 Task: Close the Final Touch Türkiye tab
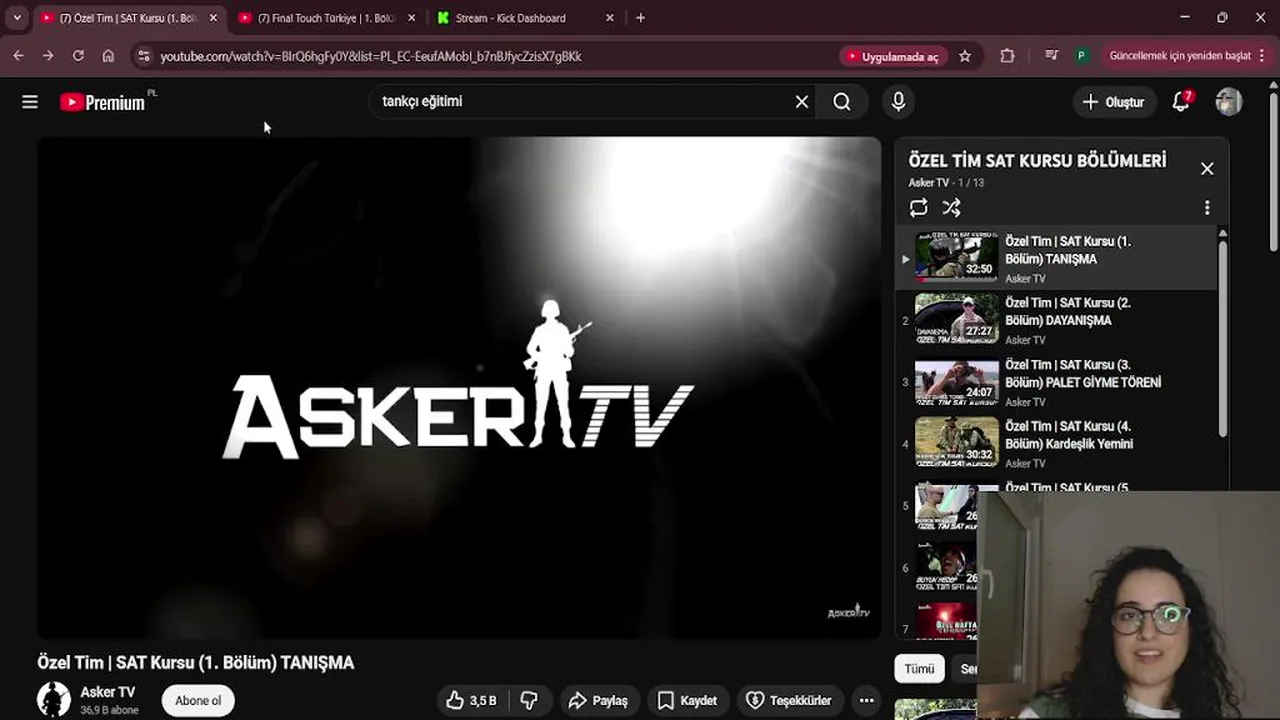[x=411, y=18]
